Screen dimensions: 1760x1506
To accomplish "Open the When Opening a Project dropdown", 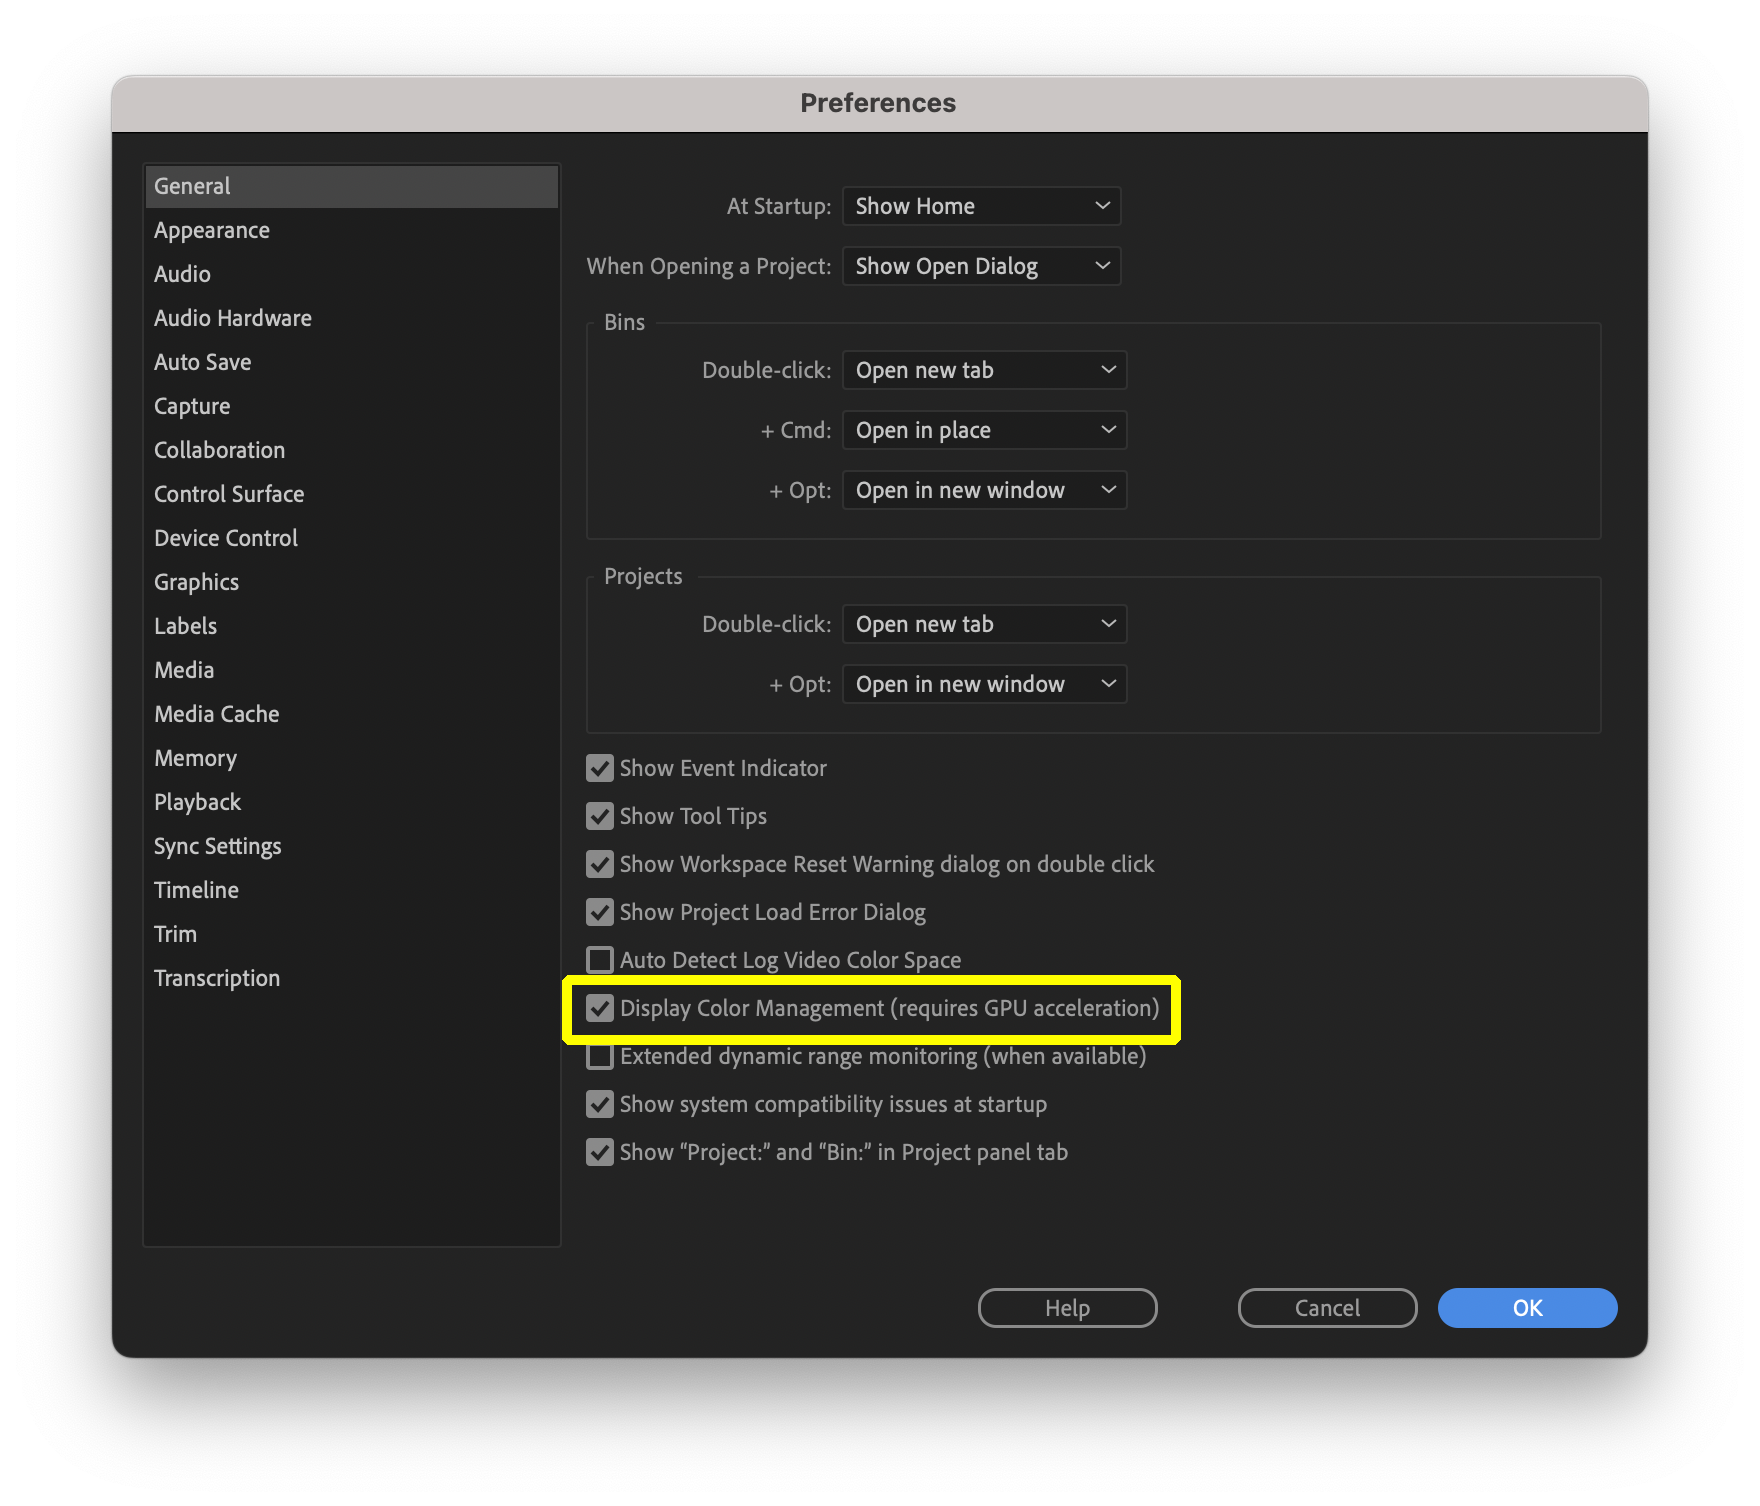I will coord(982,266).
